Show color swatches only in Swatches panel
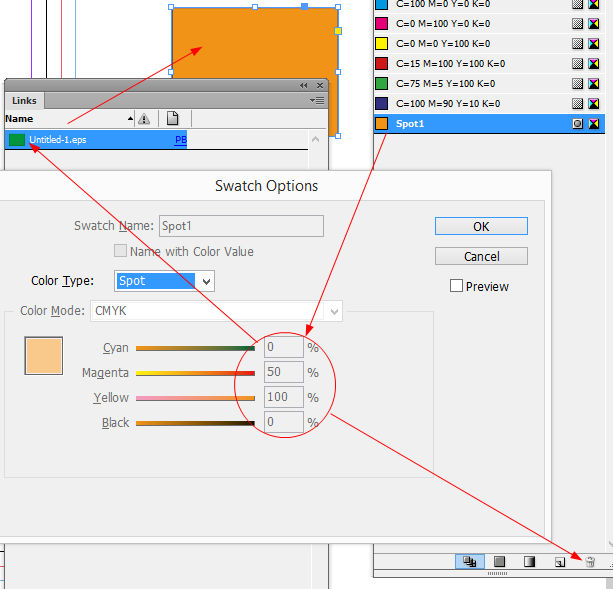The width and height of the screenshot is (613, 589). (x=499, y=562)
